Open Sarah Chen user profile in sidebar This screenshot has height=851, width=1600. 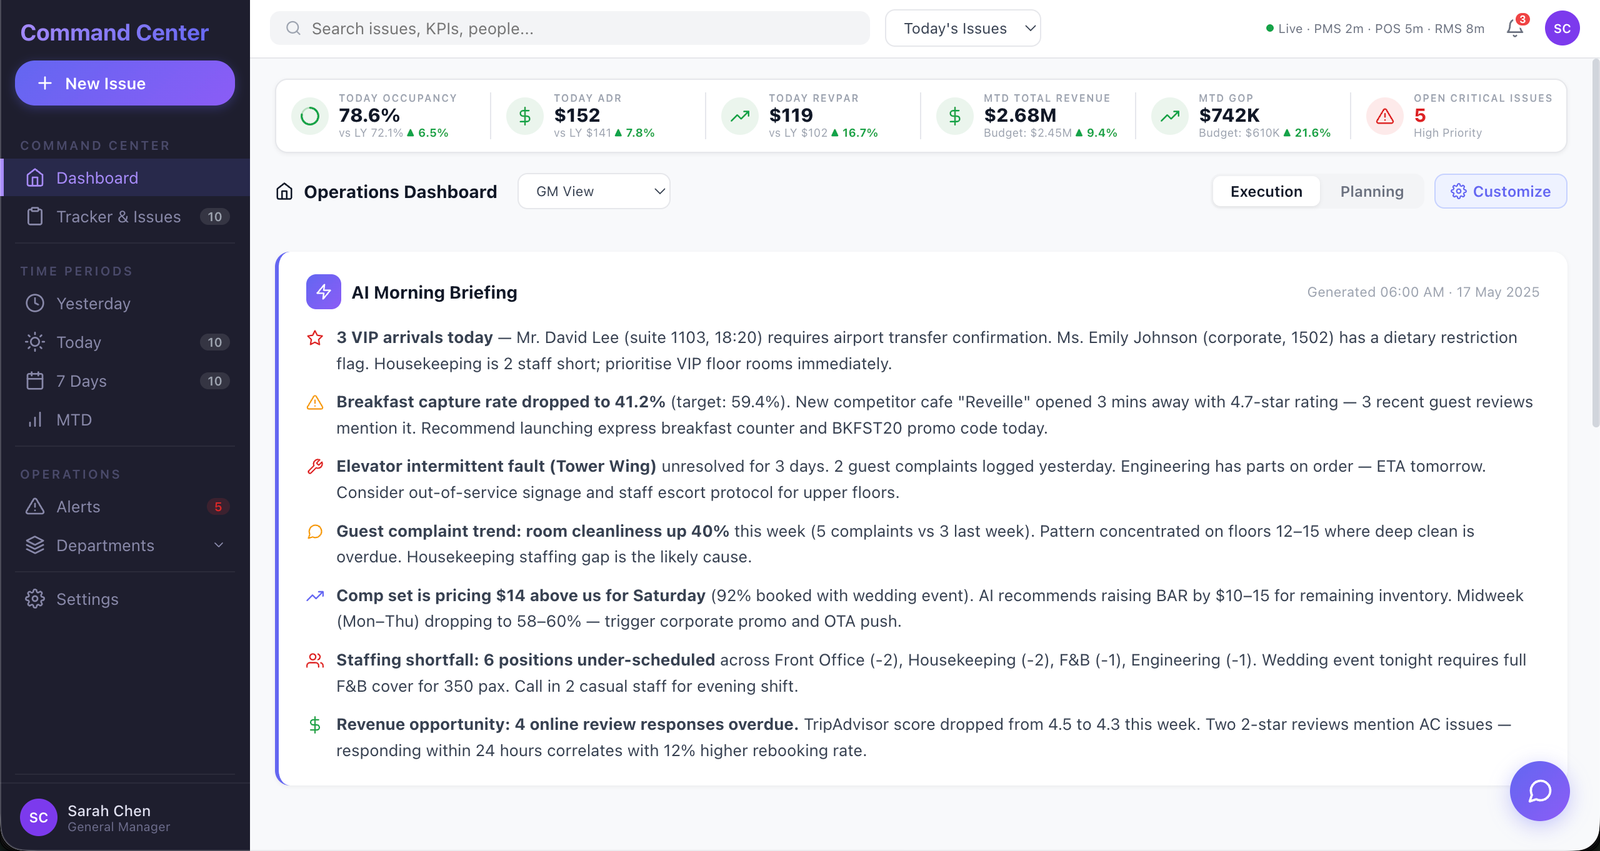(x=125, y=817)
